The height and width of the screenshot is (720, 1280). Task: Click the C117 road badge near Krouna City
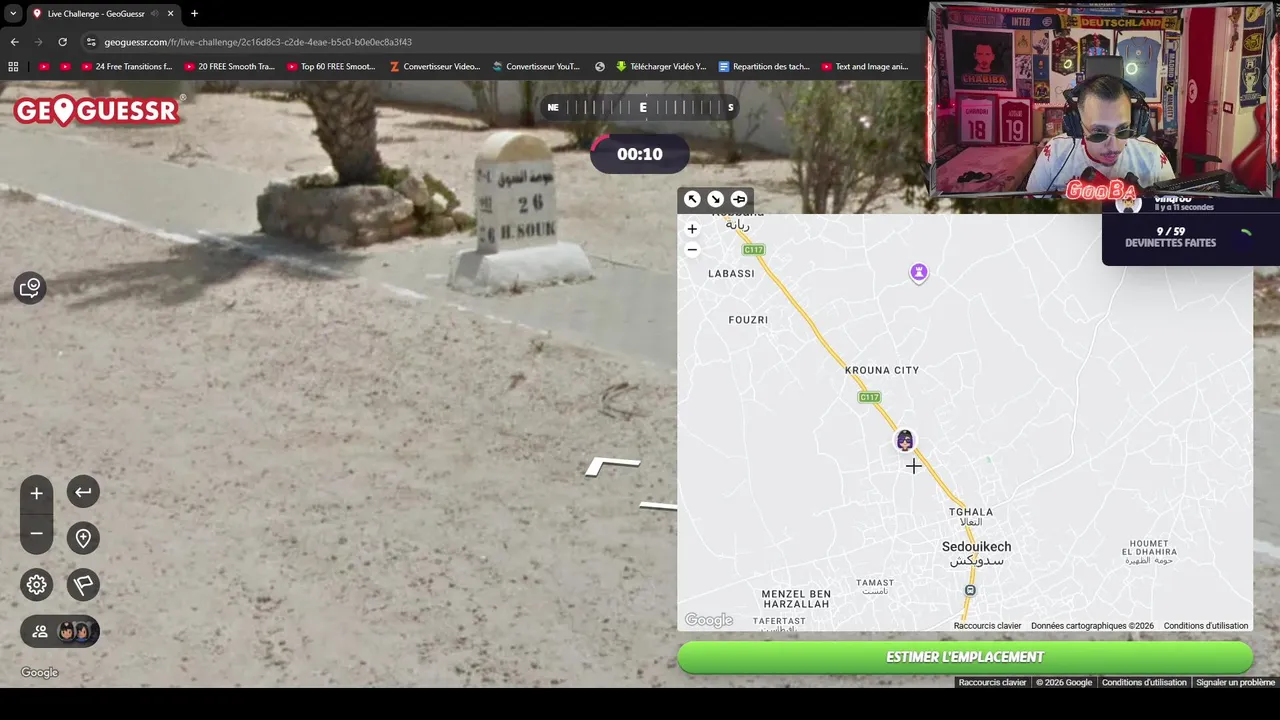click(x=869, y=397)
